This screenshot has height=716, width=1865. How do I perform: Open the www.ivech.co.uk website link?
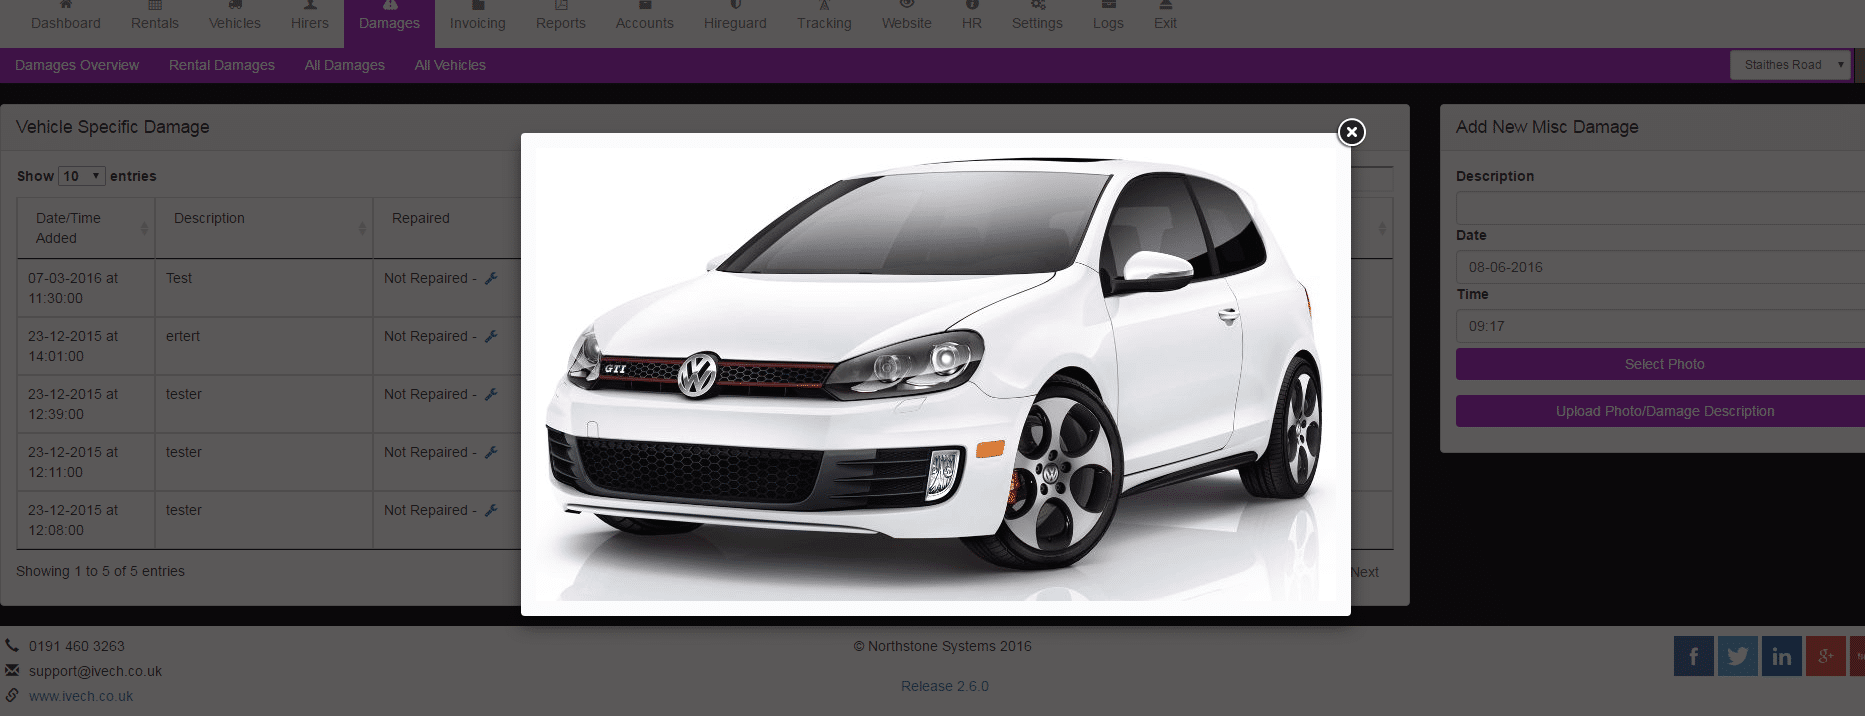coord(81,696)
